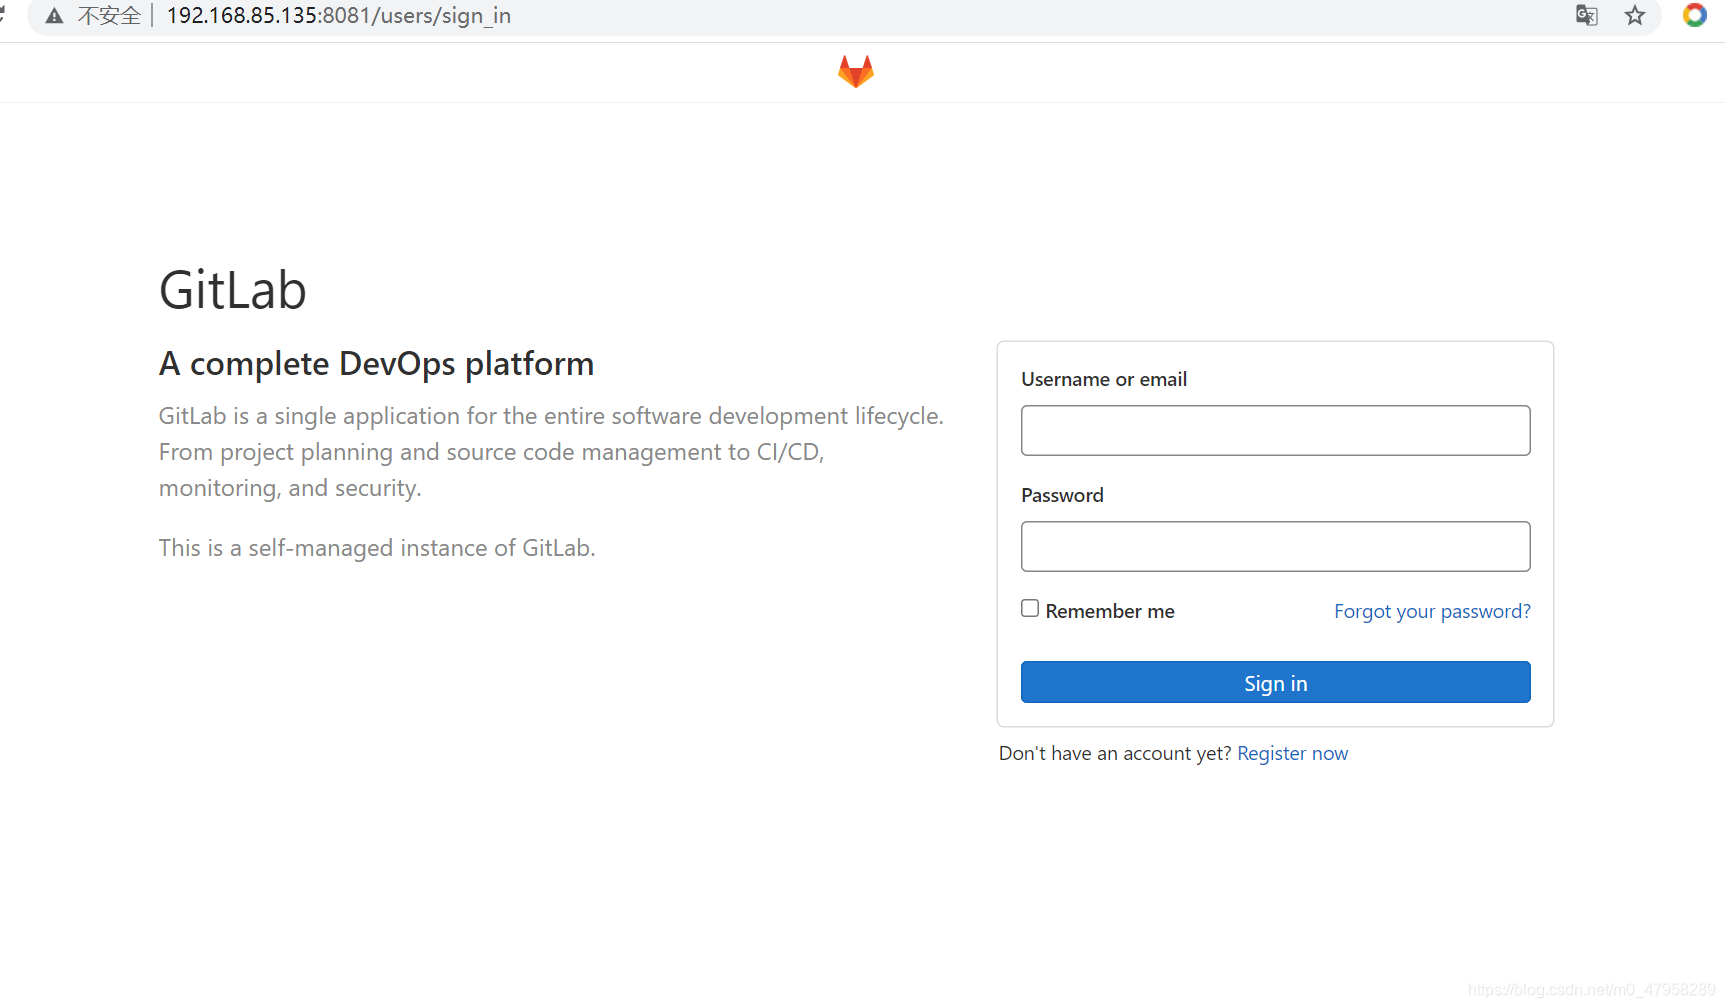Select the address bar URL text
This screenshot has height=1008, width=1725.
pyautogui.click(x=338, y=16)
